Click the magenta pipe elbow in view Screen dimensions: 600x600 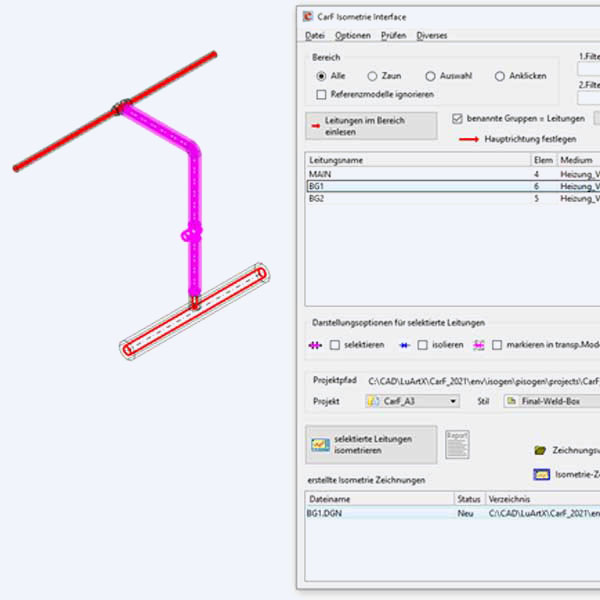[194, 149]
